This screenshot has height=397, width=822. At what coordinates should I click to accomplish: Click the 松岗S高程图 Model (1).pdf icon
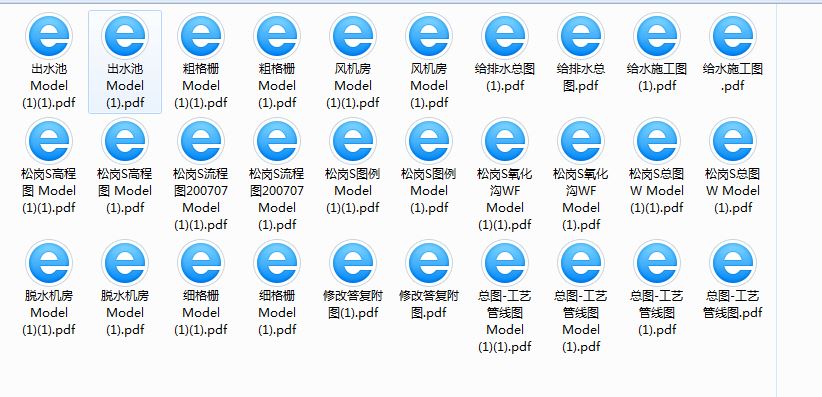point(125,141)
